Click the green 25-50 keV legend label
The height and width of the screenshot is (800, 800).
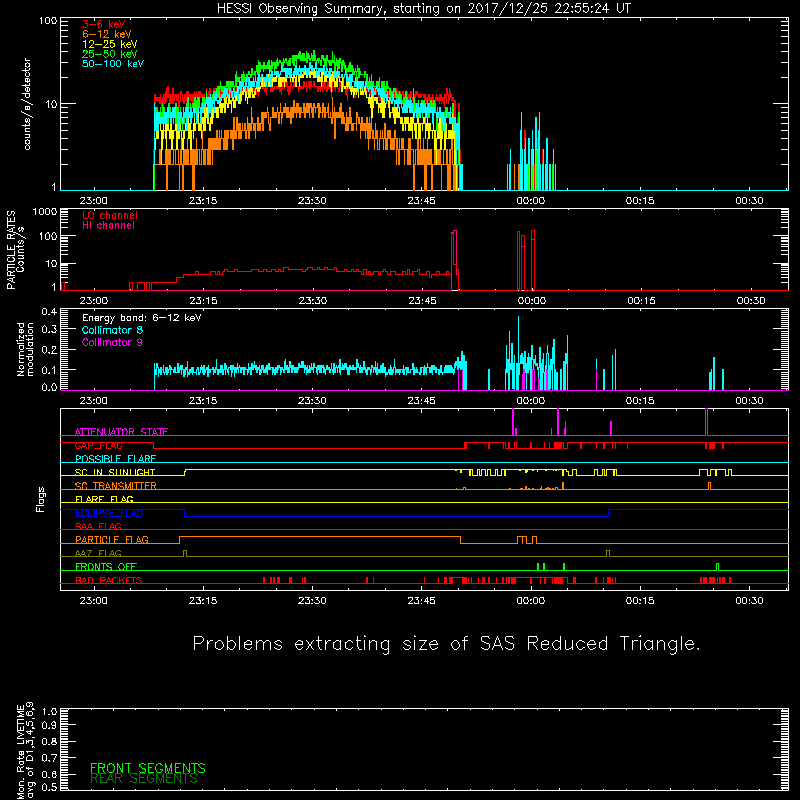point(110,54)
